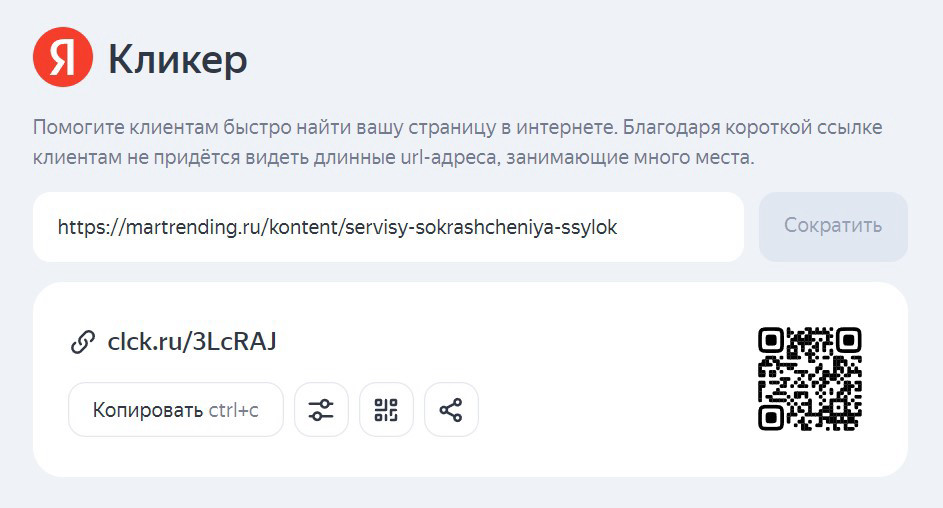This screenshot has height=508, width=943.
Task: Click Копировать ctrl+c button
Action: point(176,409)
